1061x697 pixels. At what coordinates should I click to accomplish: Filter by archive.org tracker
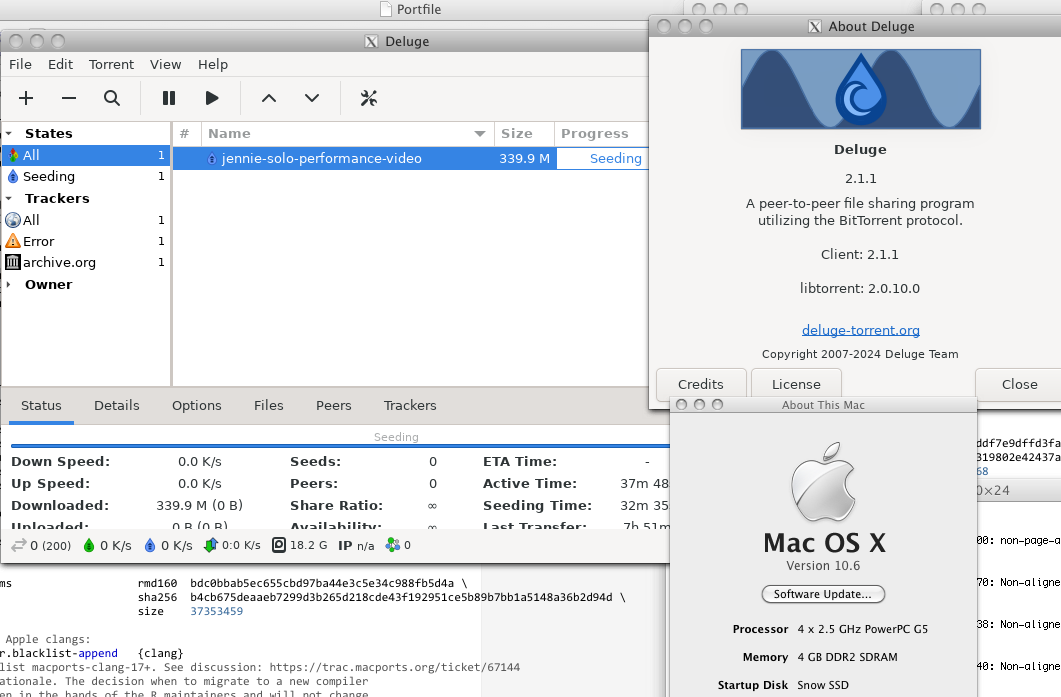86,262
